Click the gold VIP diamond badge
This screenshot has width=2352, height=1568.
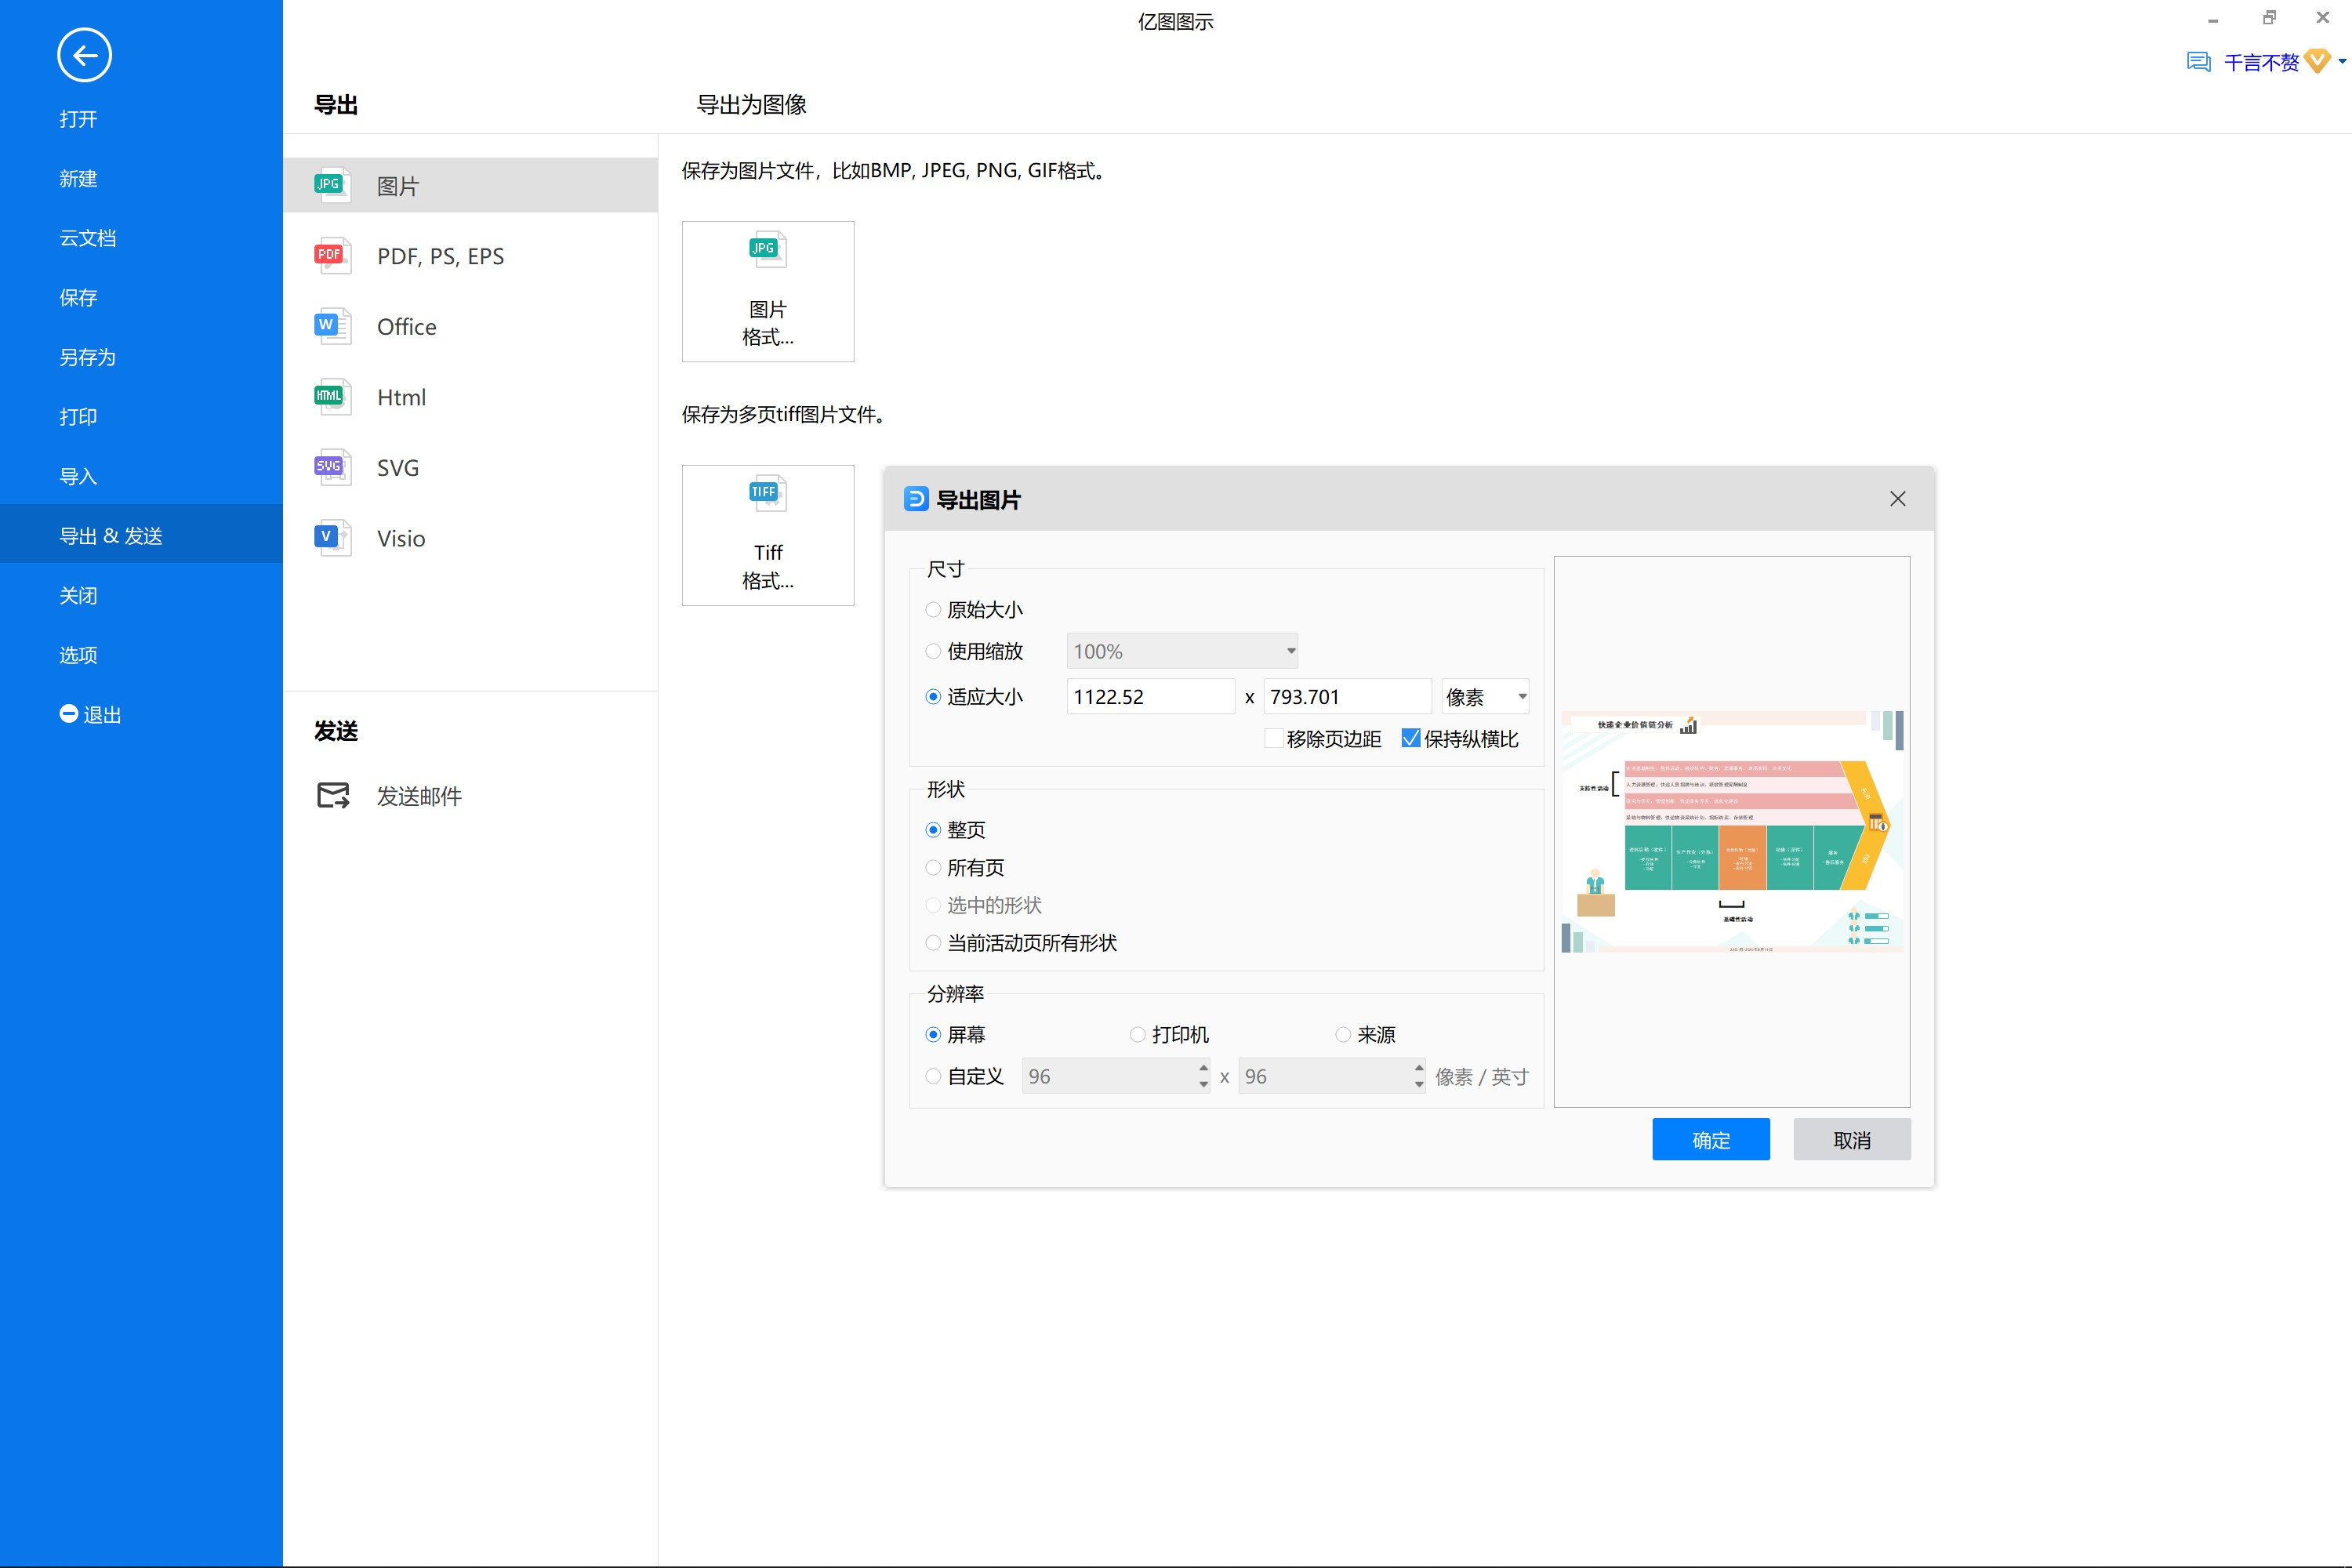pyautogui.click(x=2317, y=62)
